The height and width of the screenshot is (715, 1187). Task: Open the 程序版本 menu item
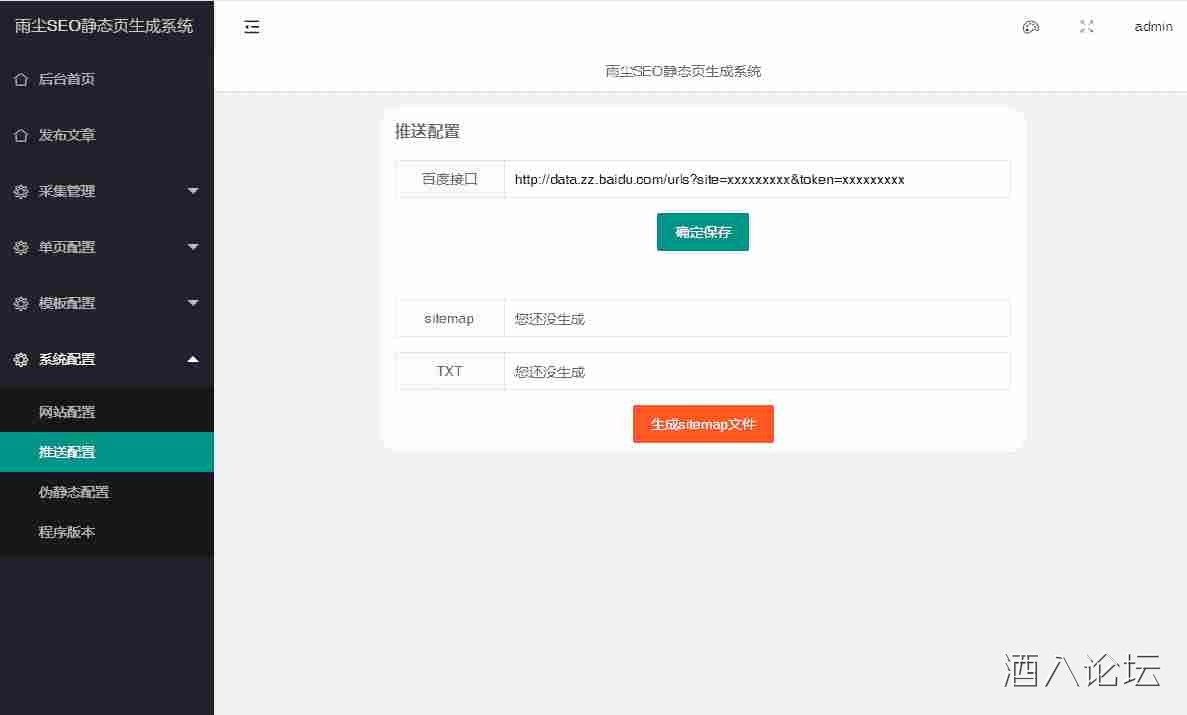[67, 532]
